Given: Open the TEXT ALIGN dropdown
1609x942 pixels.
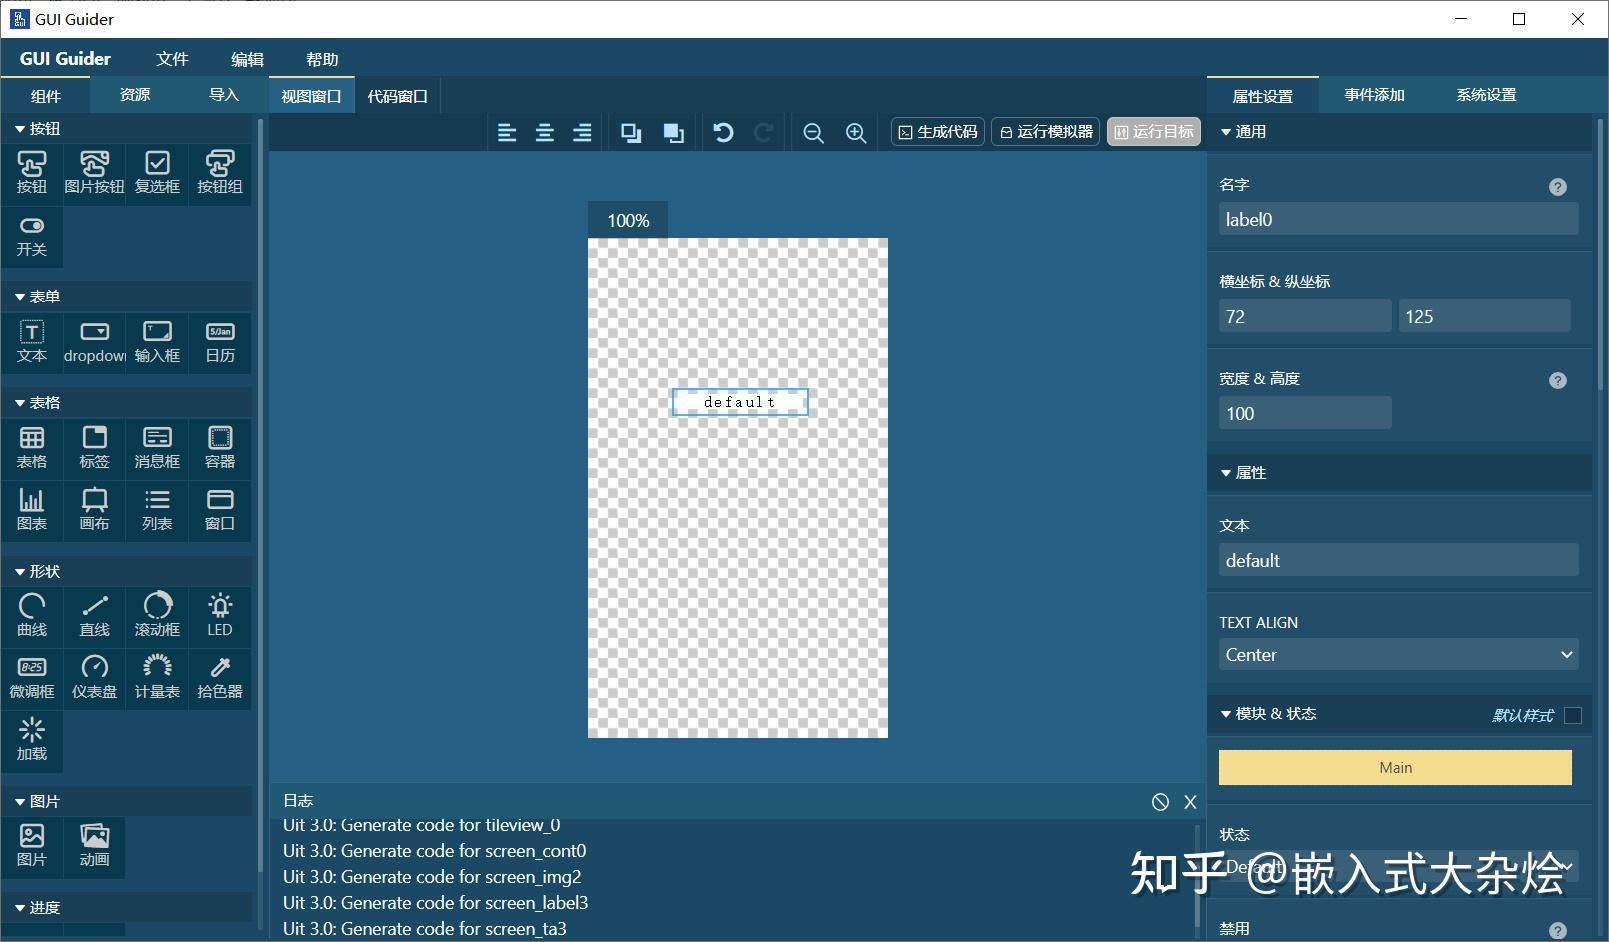Looking at the screenshot, I should 1397,654.
